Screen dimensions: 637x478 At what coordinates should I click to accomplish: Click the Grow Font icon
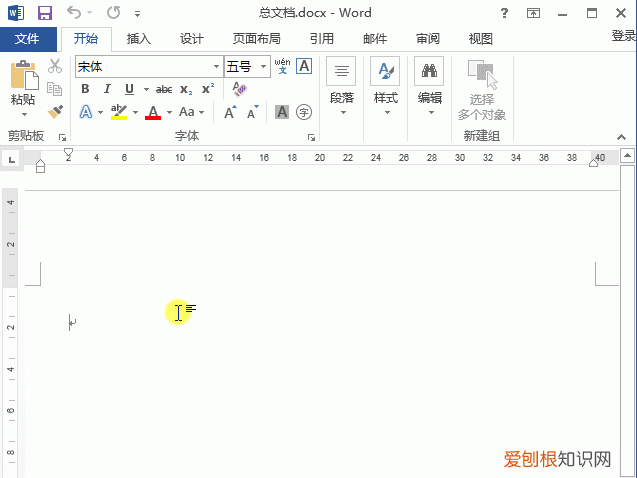tap(230, 112)
